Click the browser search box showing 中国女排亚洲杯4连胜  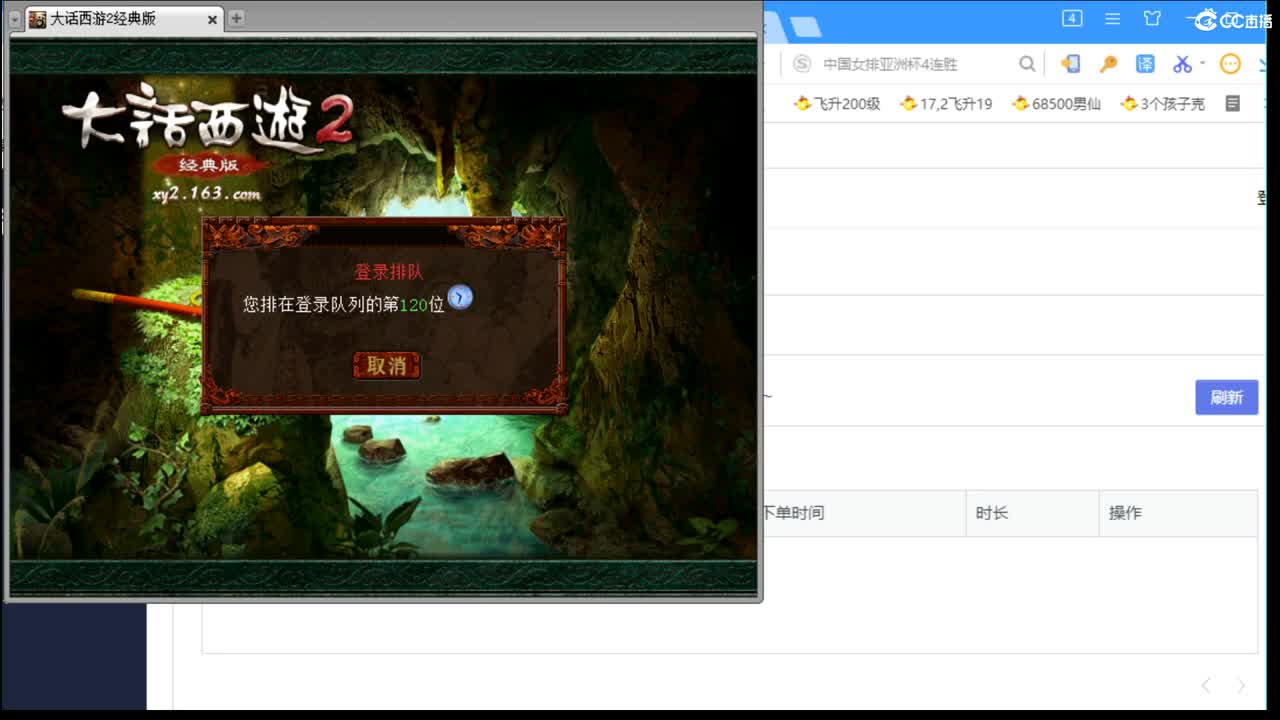point(915,64)
